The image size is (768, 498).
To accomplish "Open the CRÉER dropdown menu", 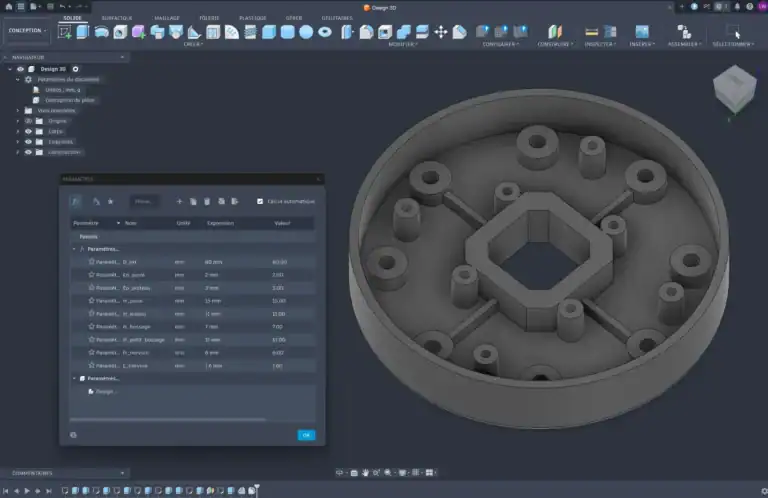I will click(x=193, y=44).
